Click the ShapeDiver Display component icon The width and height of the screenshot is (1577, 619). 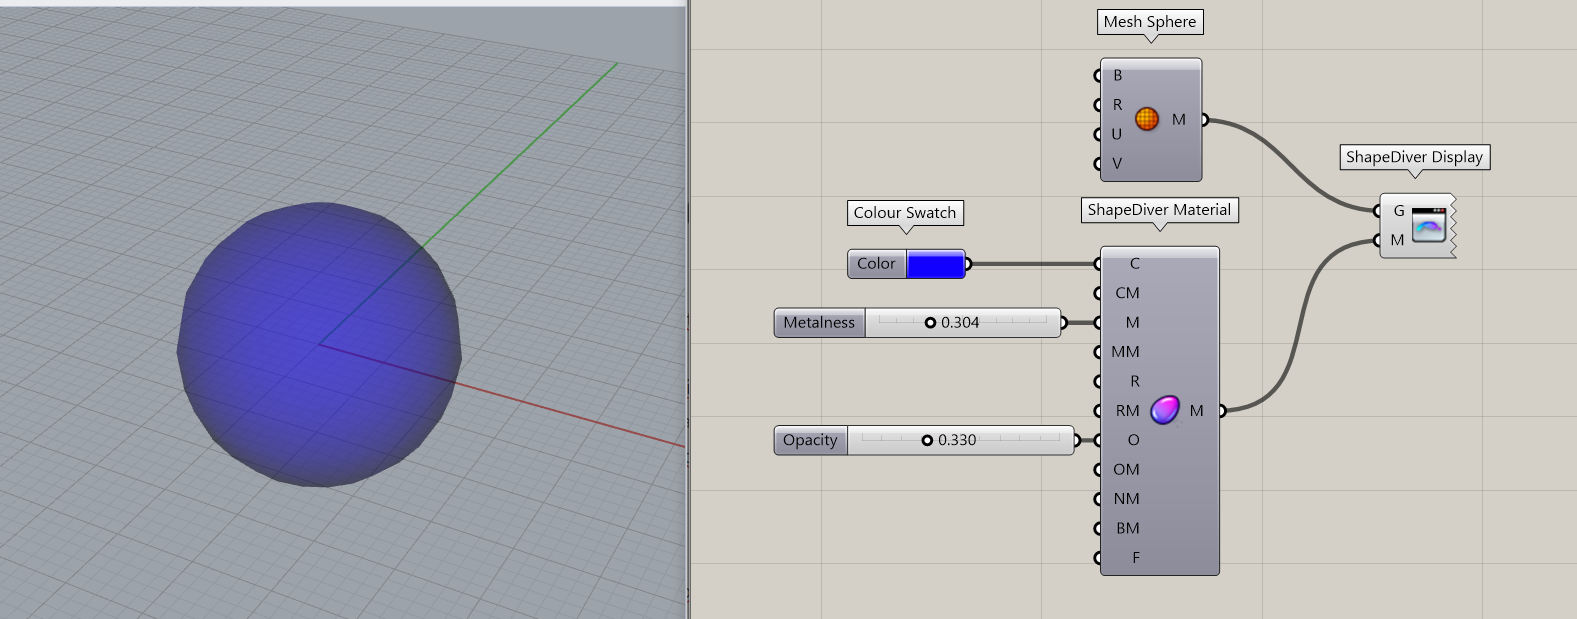click(1429, 225)
